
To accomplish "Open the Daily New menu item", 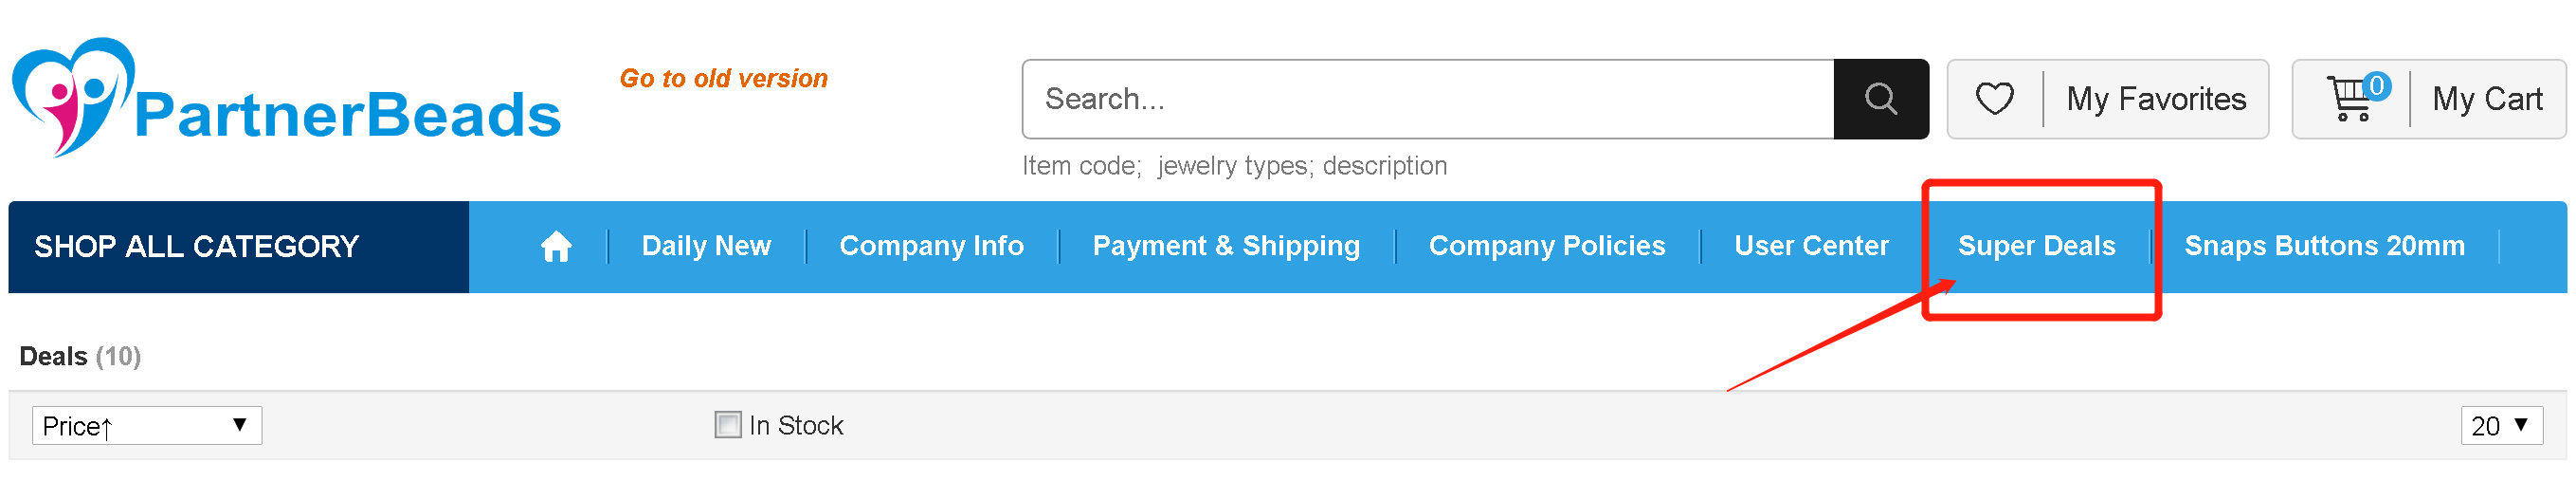I will (706, 246).
